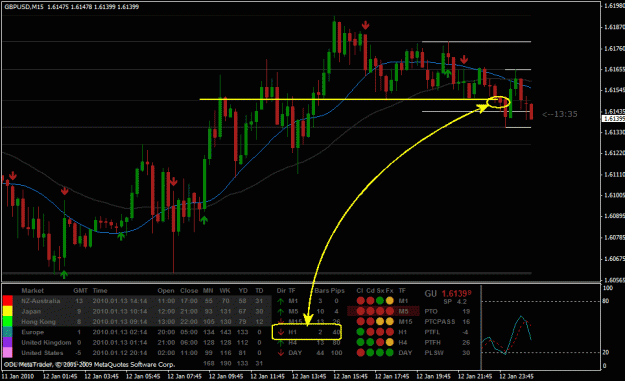Click the 'United States' market name
Screen dimensions: 625x381
42,353
